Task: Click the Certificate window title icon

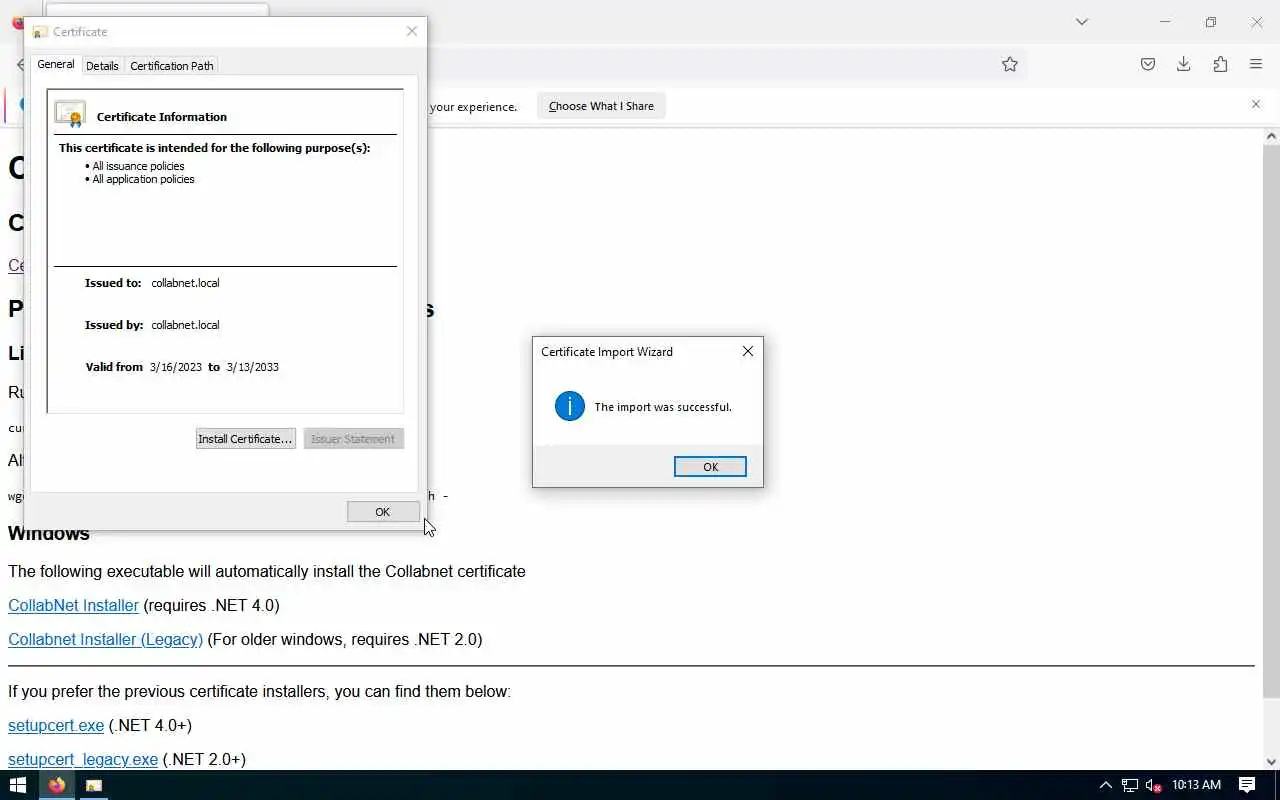Action: coord(40,32)
